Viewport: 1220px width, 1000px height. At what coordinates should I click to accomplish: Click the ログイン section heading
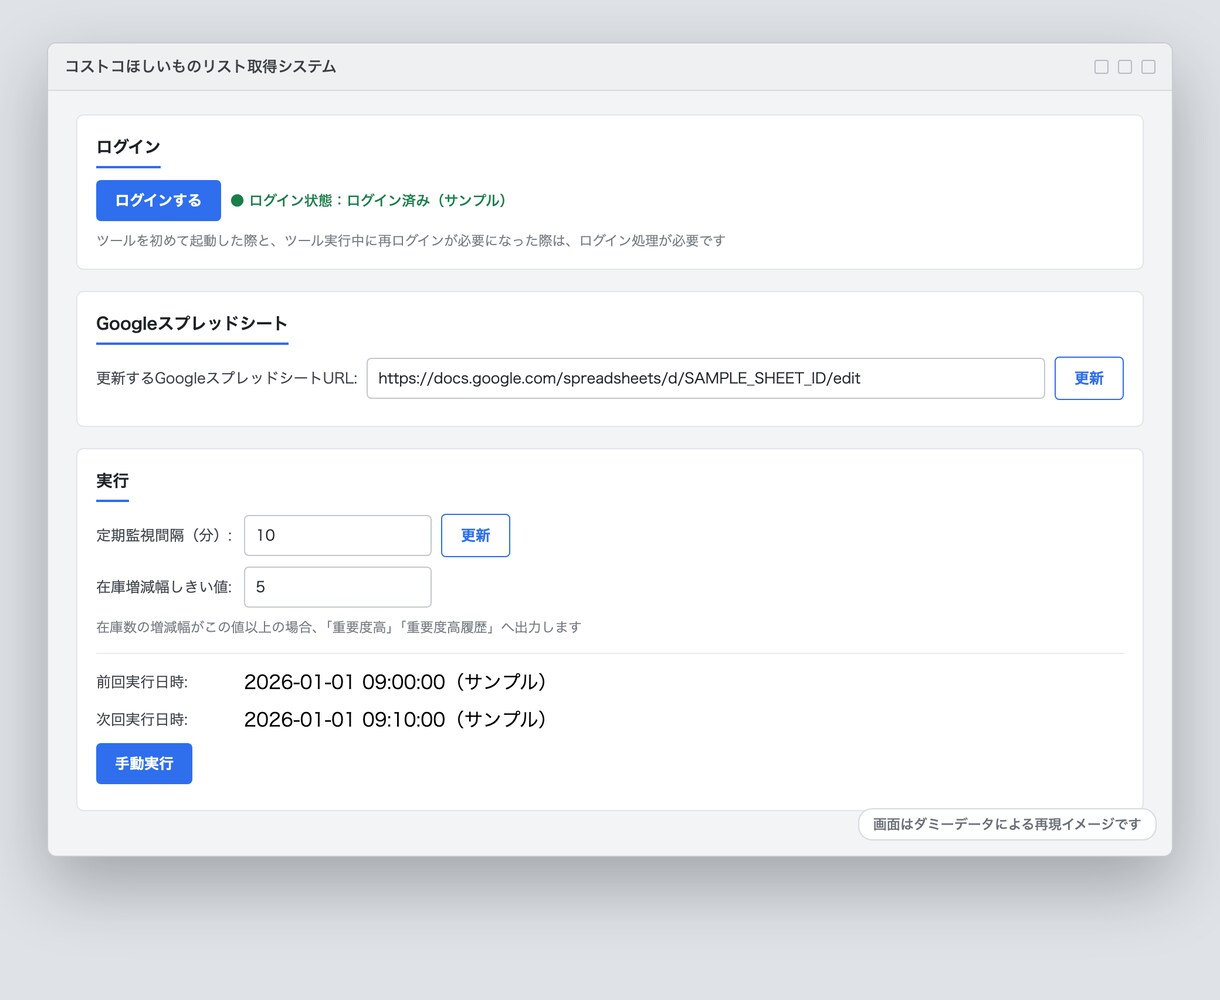[x=128, y=147]
